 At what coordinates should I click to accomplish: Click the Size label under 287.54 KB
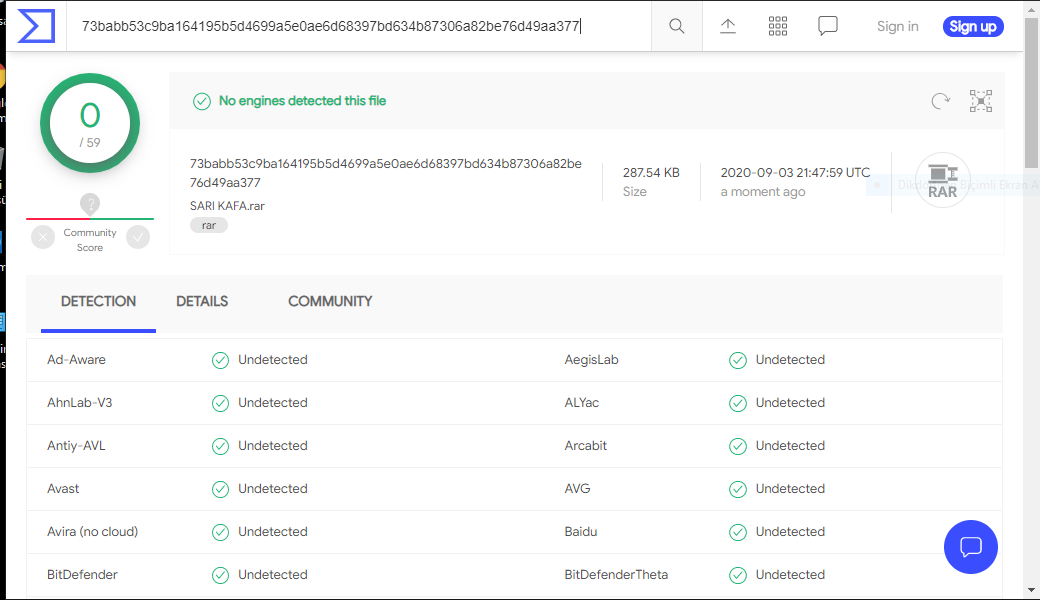point(635,192)
